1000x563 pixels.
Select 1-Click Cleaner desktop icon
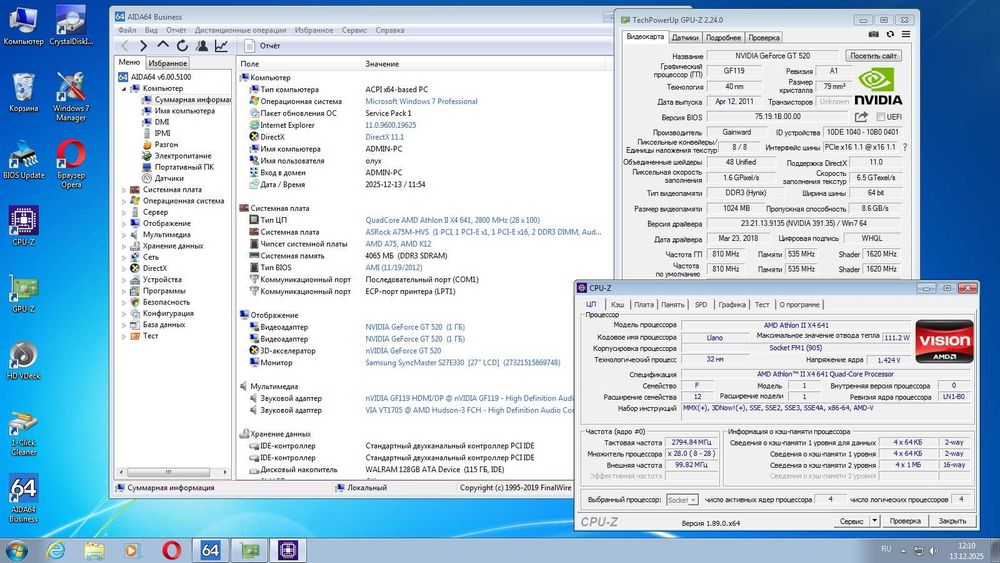pos(24,432)
